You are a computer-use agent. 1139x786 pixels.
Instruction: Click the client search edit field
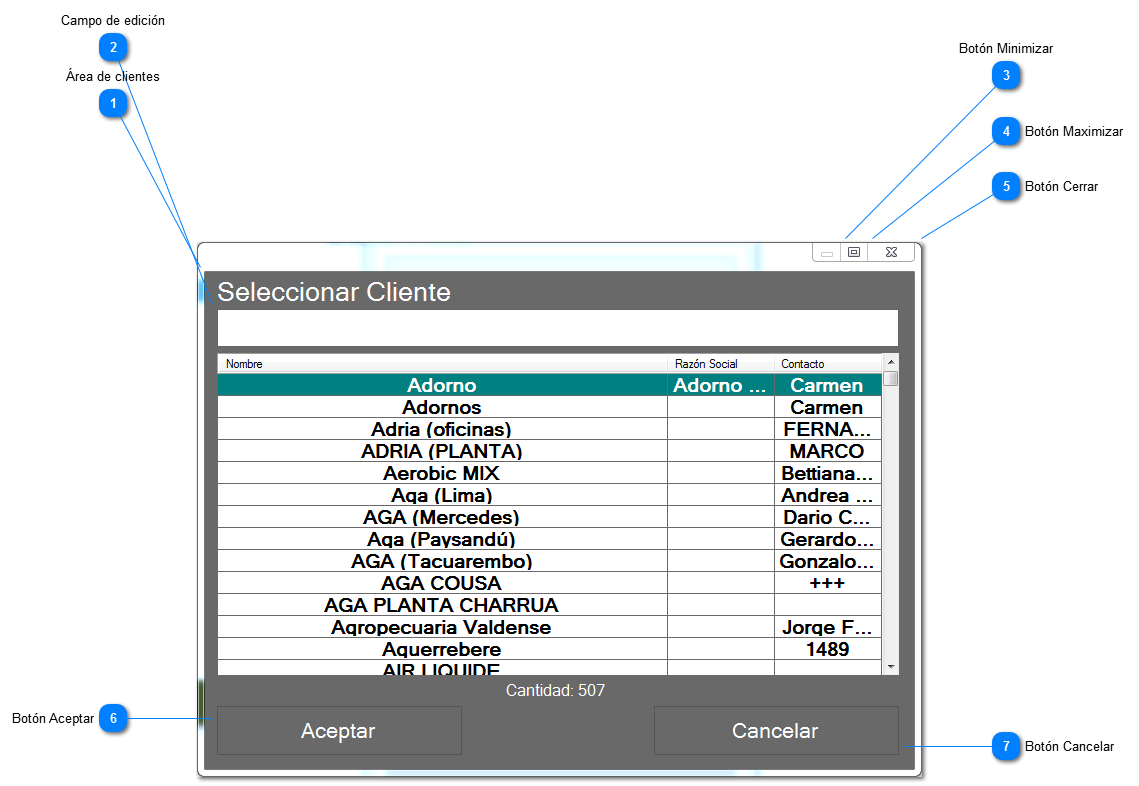pyautogui.click(x=557, y=328)
